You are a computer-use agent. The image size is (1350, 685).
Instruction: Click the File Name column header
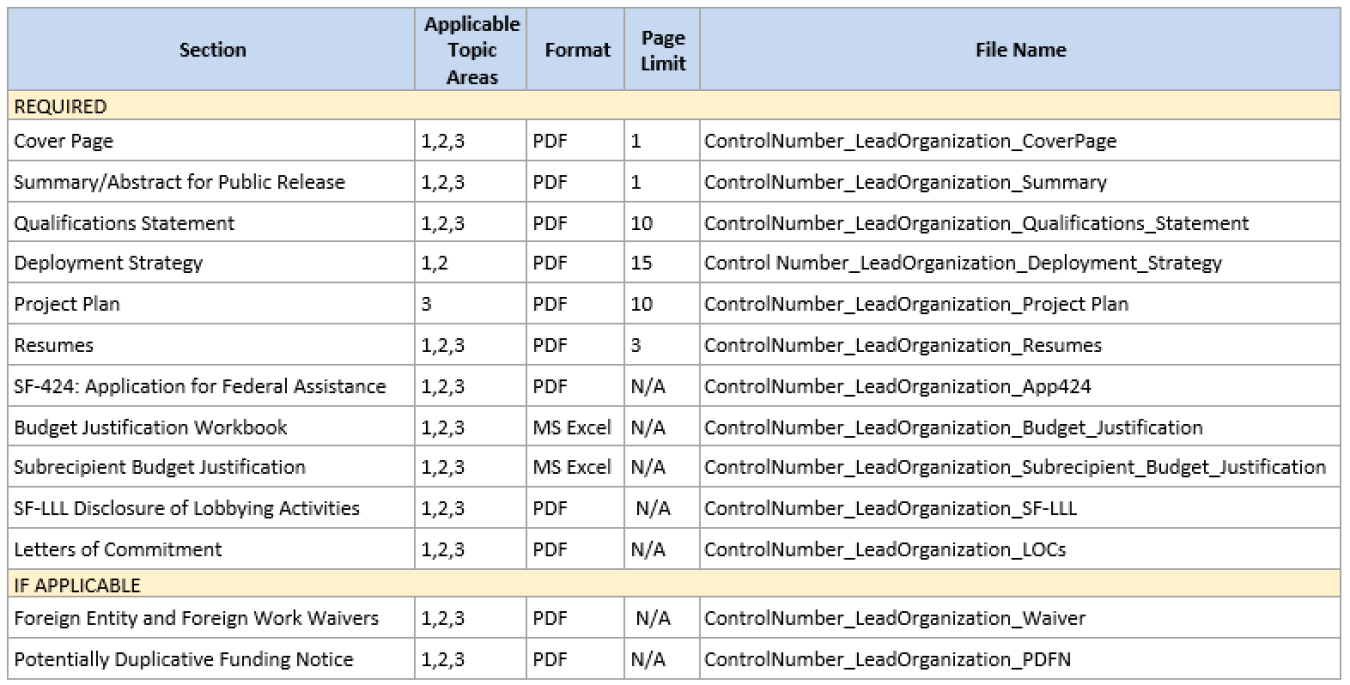pos(1020,50)
